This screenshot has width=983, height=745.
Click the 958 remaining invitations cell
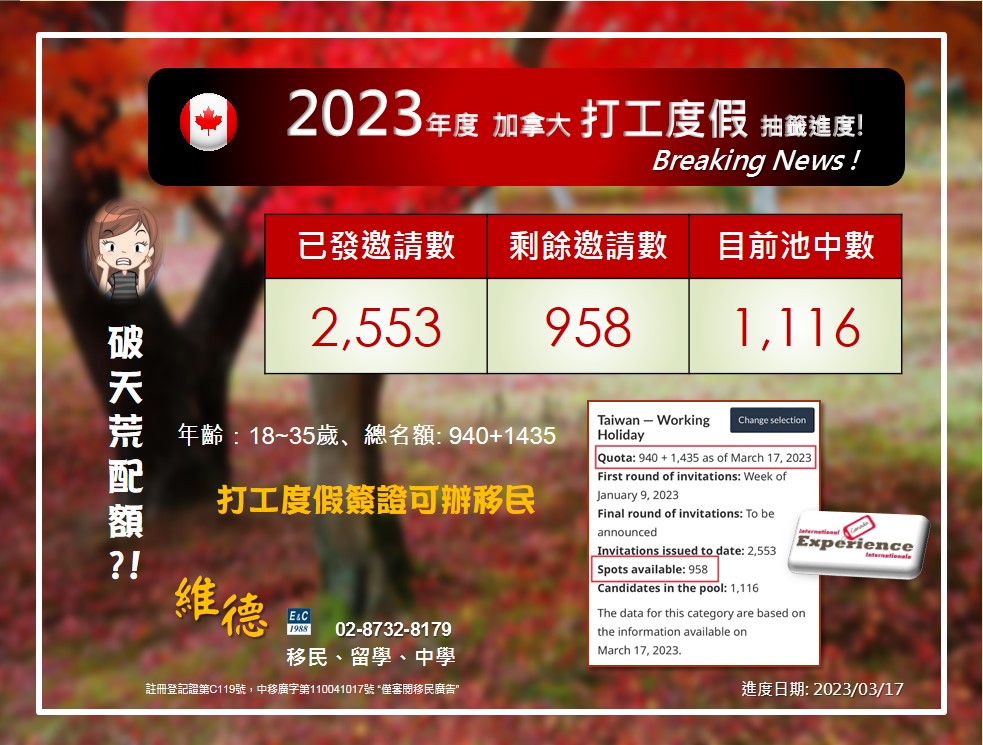pyautogui.click(x=588, y=326)
